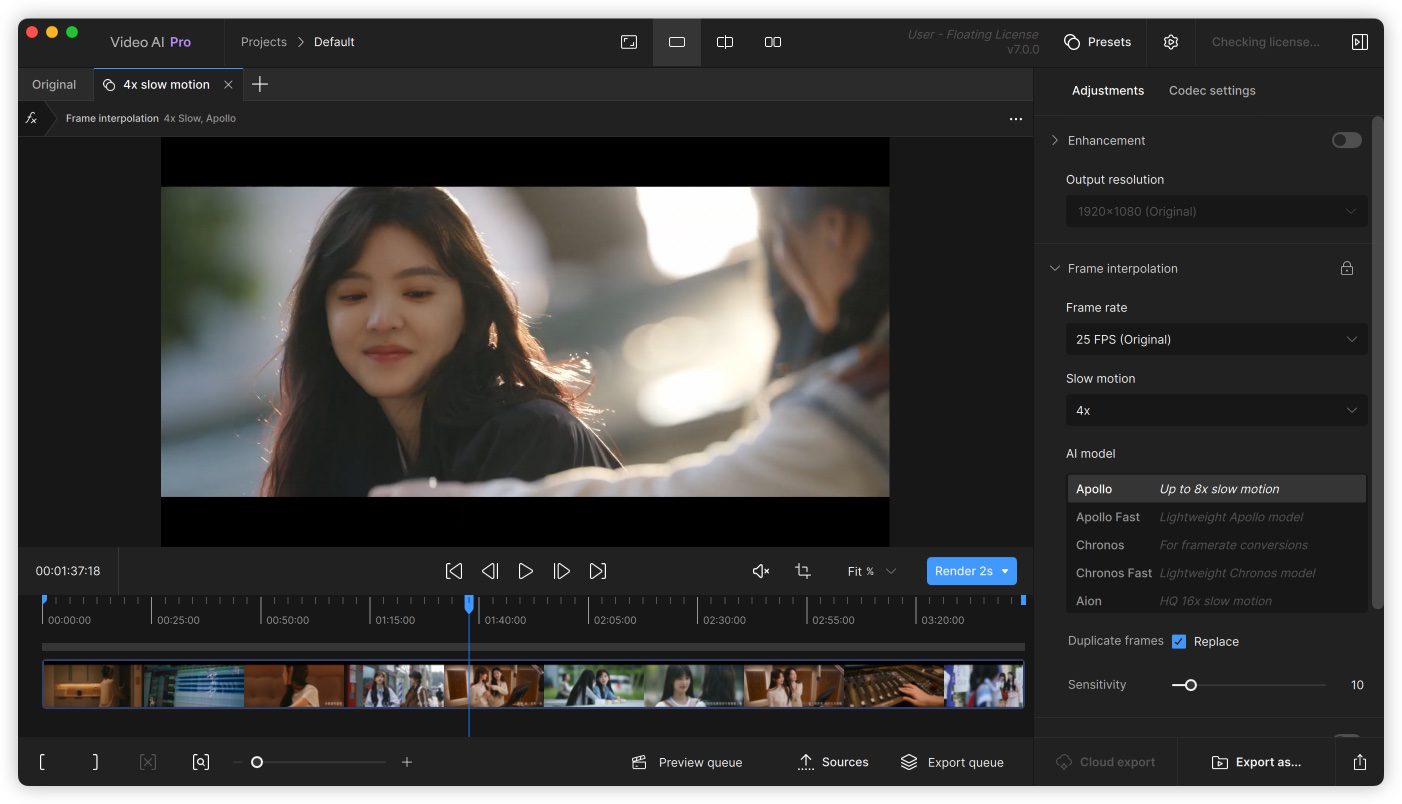The height and width of the screenshot is (804, 1402).
Task: Step back one frame
Action: (490, 571)
